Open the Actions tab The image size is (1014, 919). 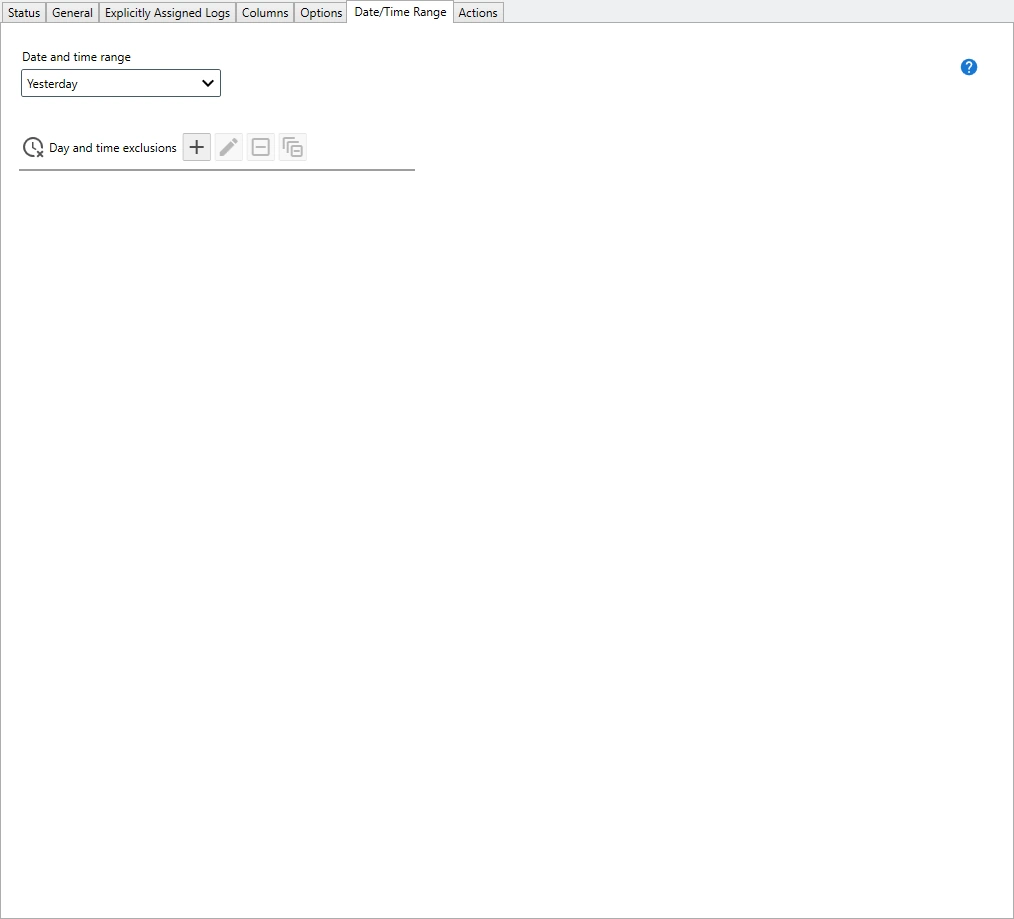[478, 13]
